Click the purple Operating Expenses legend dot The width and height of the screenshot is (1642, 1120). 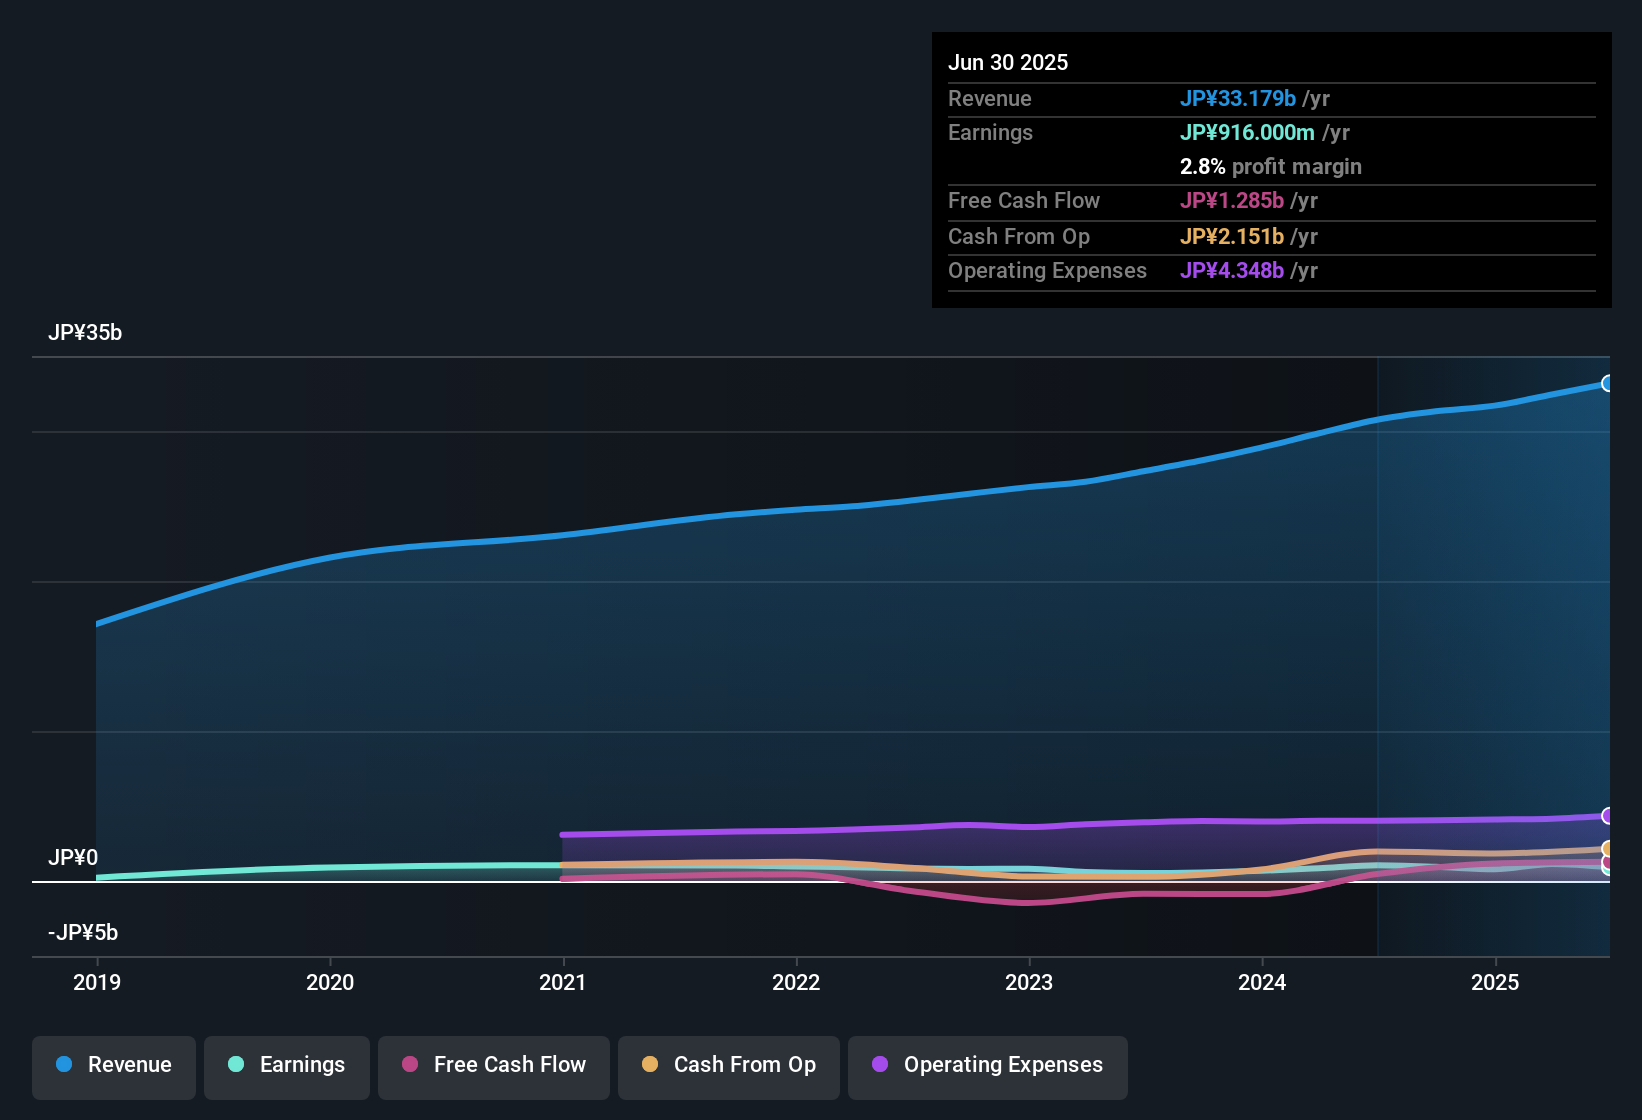point(879,1065)
